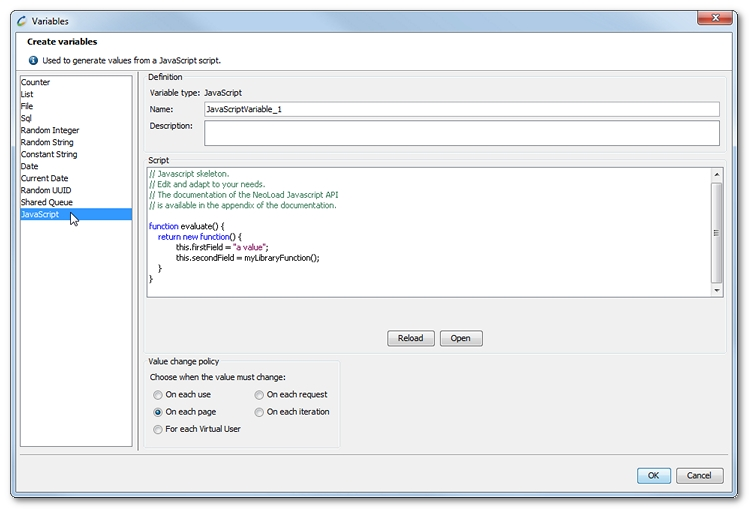Choose 'For each Virtual User' policy
This screenshot has width=749, height=509.
158,429
